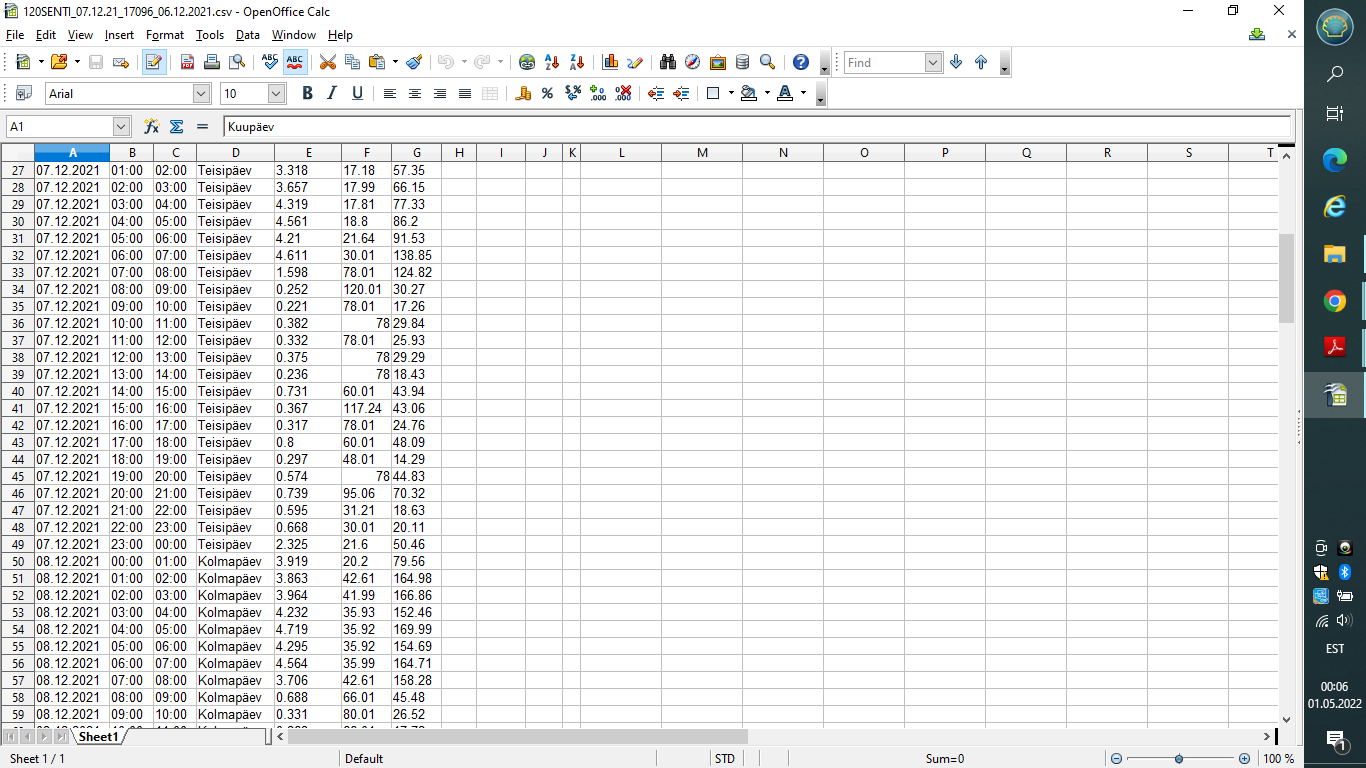Click the Sum icon in formula bar
Image resolution: width=1366 pixels, height=768 pixels.
pos(177,127)
